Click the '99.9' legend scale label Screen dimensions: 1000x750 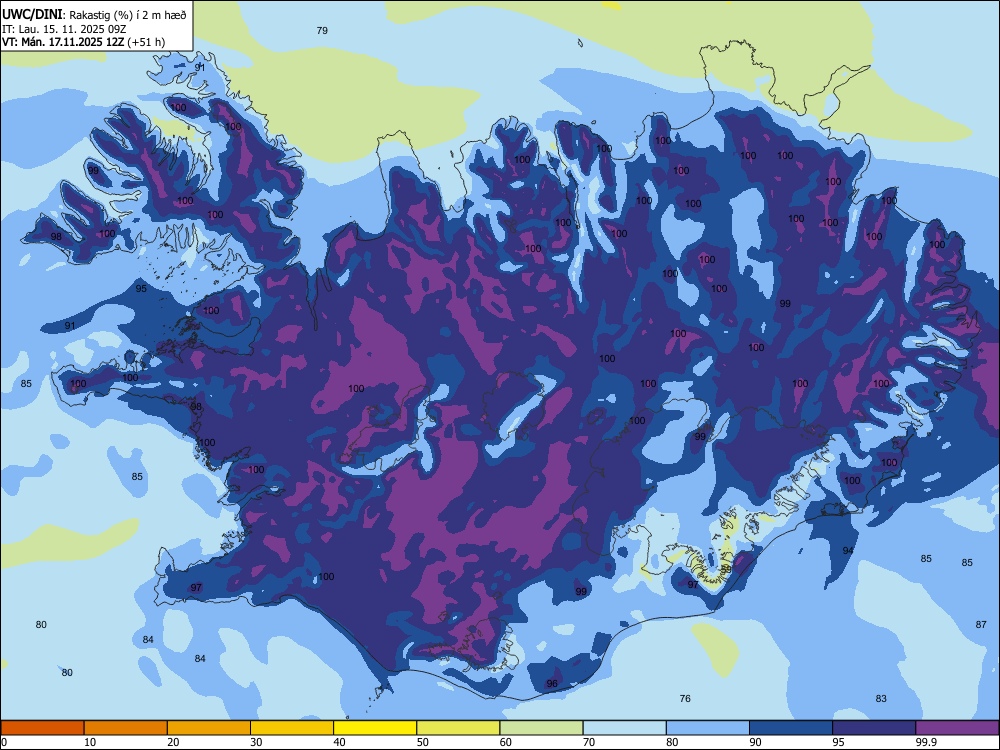coord(926,742)
